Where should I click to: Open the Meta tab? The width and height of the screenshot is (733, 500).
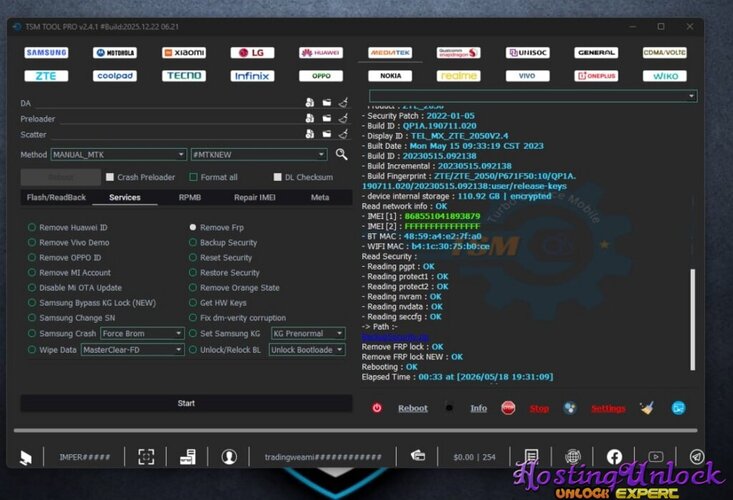point(320,197)
